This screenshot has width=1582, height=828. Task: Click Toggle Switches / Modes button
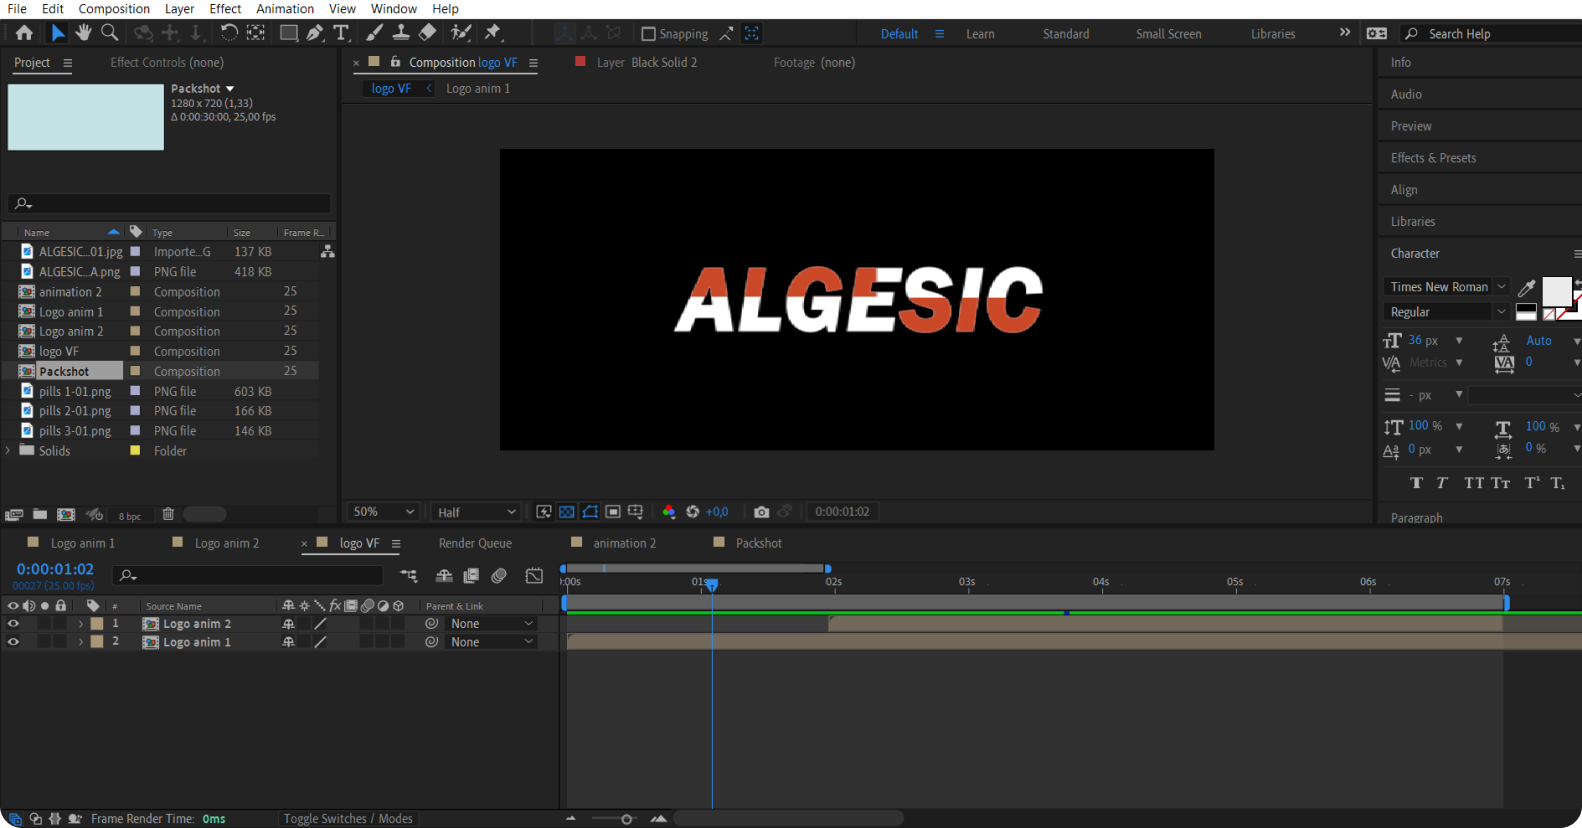(x=347, y=818)
